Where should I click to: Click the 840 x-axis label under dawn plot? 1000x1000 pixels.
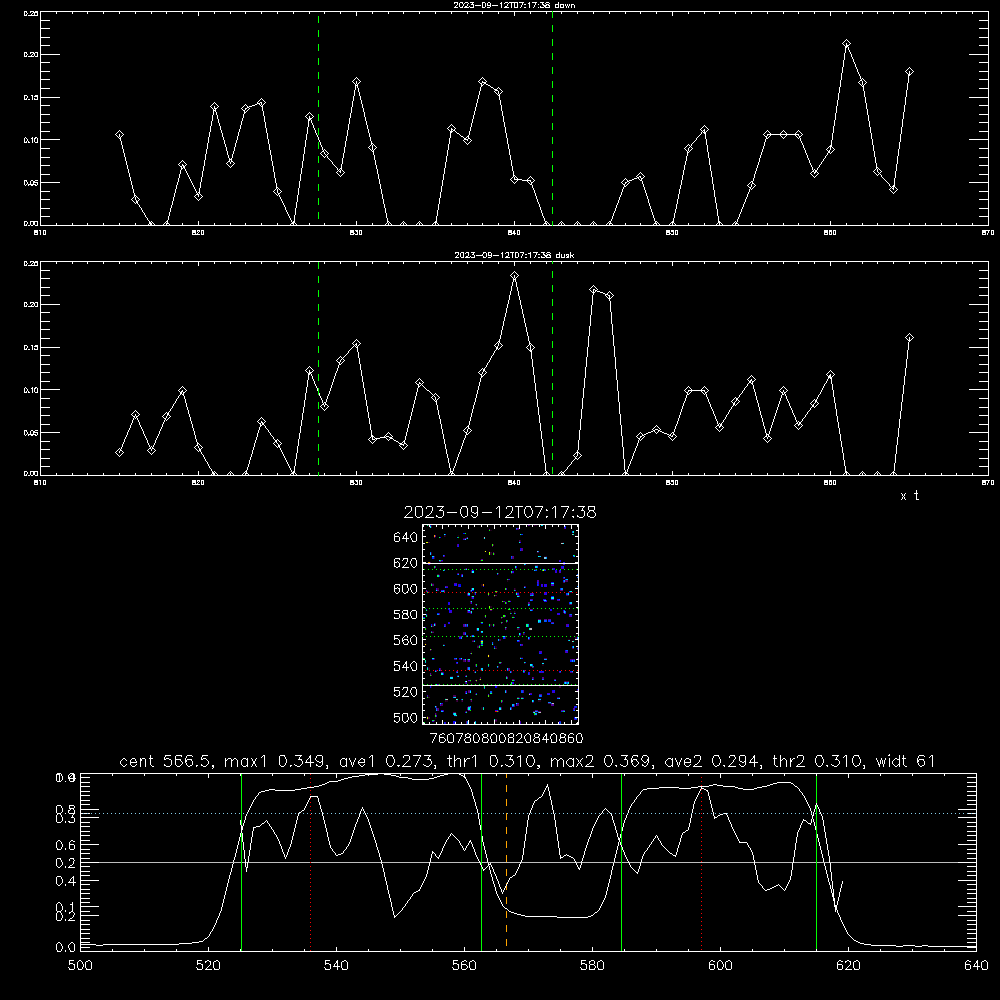[514, 233]
